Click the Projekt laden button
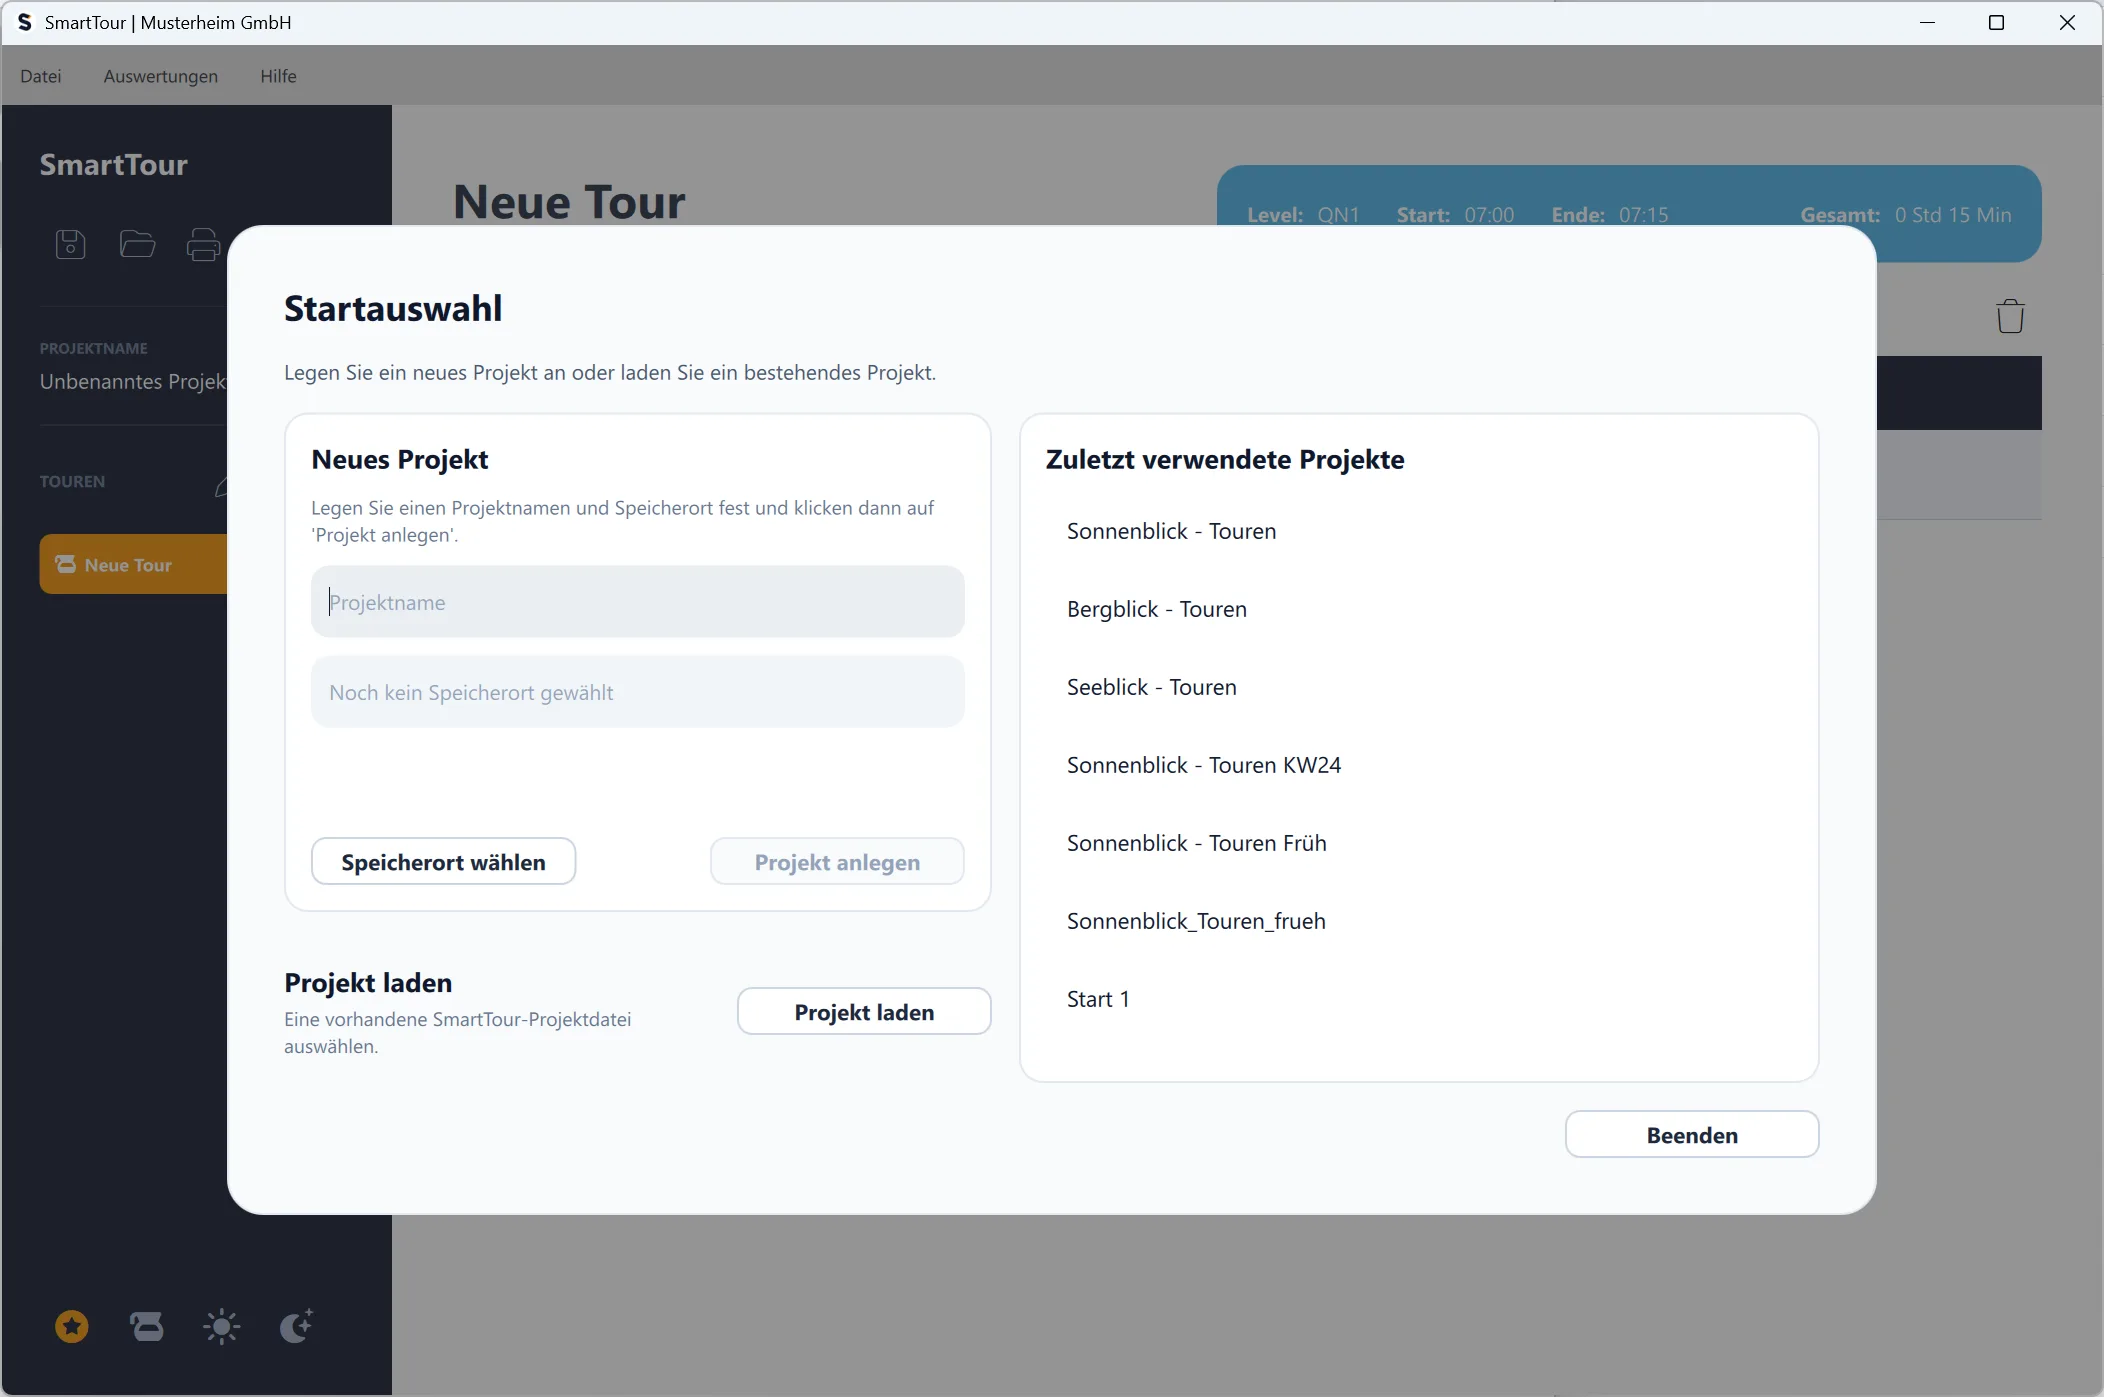The height and width of the screenshot is (1397, 2104). pos(864,1012)
